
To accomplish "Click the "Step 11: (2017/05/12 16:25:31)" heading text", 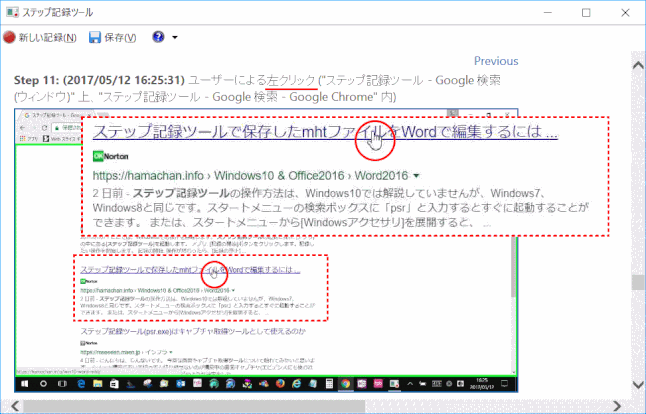I will pyautogui.click(x=99, y=80).
